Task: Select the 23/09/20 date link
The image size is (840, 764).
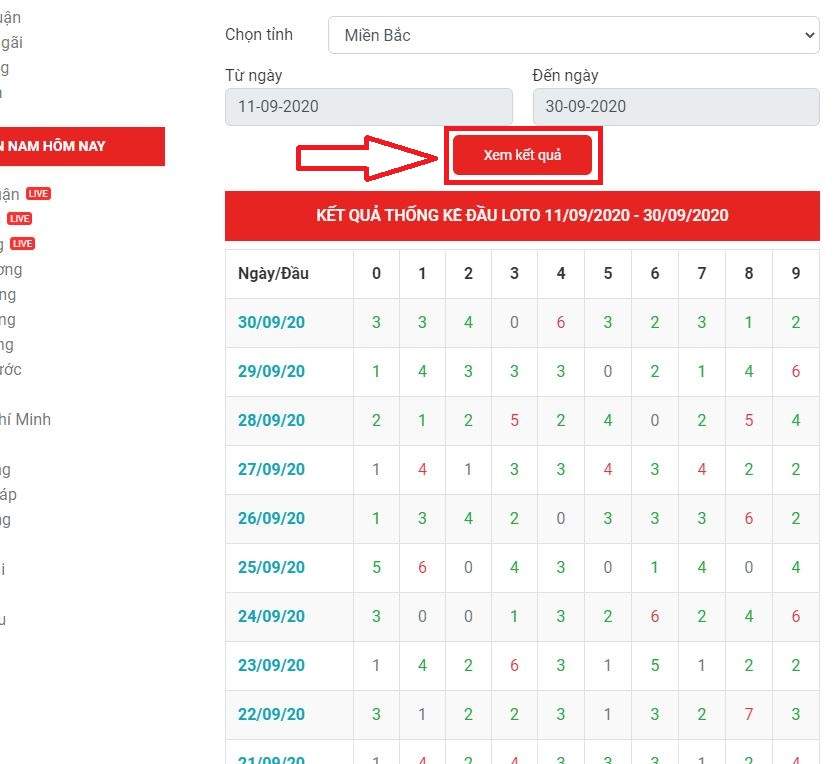Action: click(x=271, y=666)
